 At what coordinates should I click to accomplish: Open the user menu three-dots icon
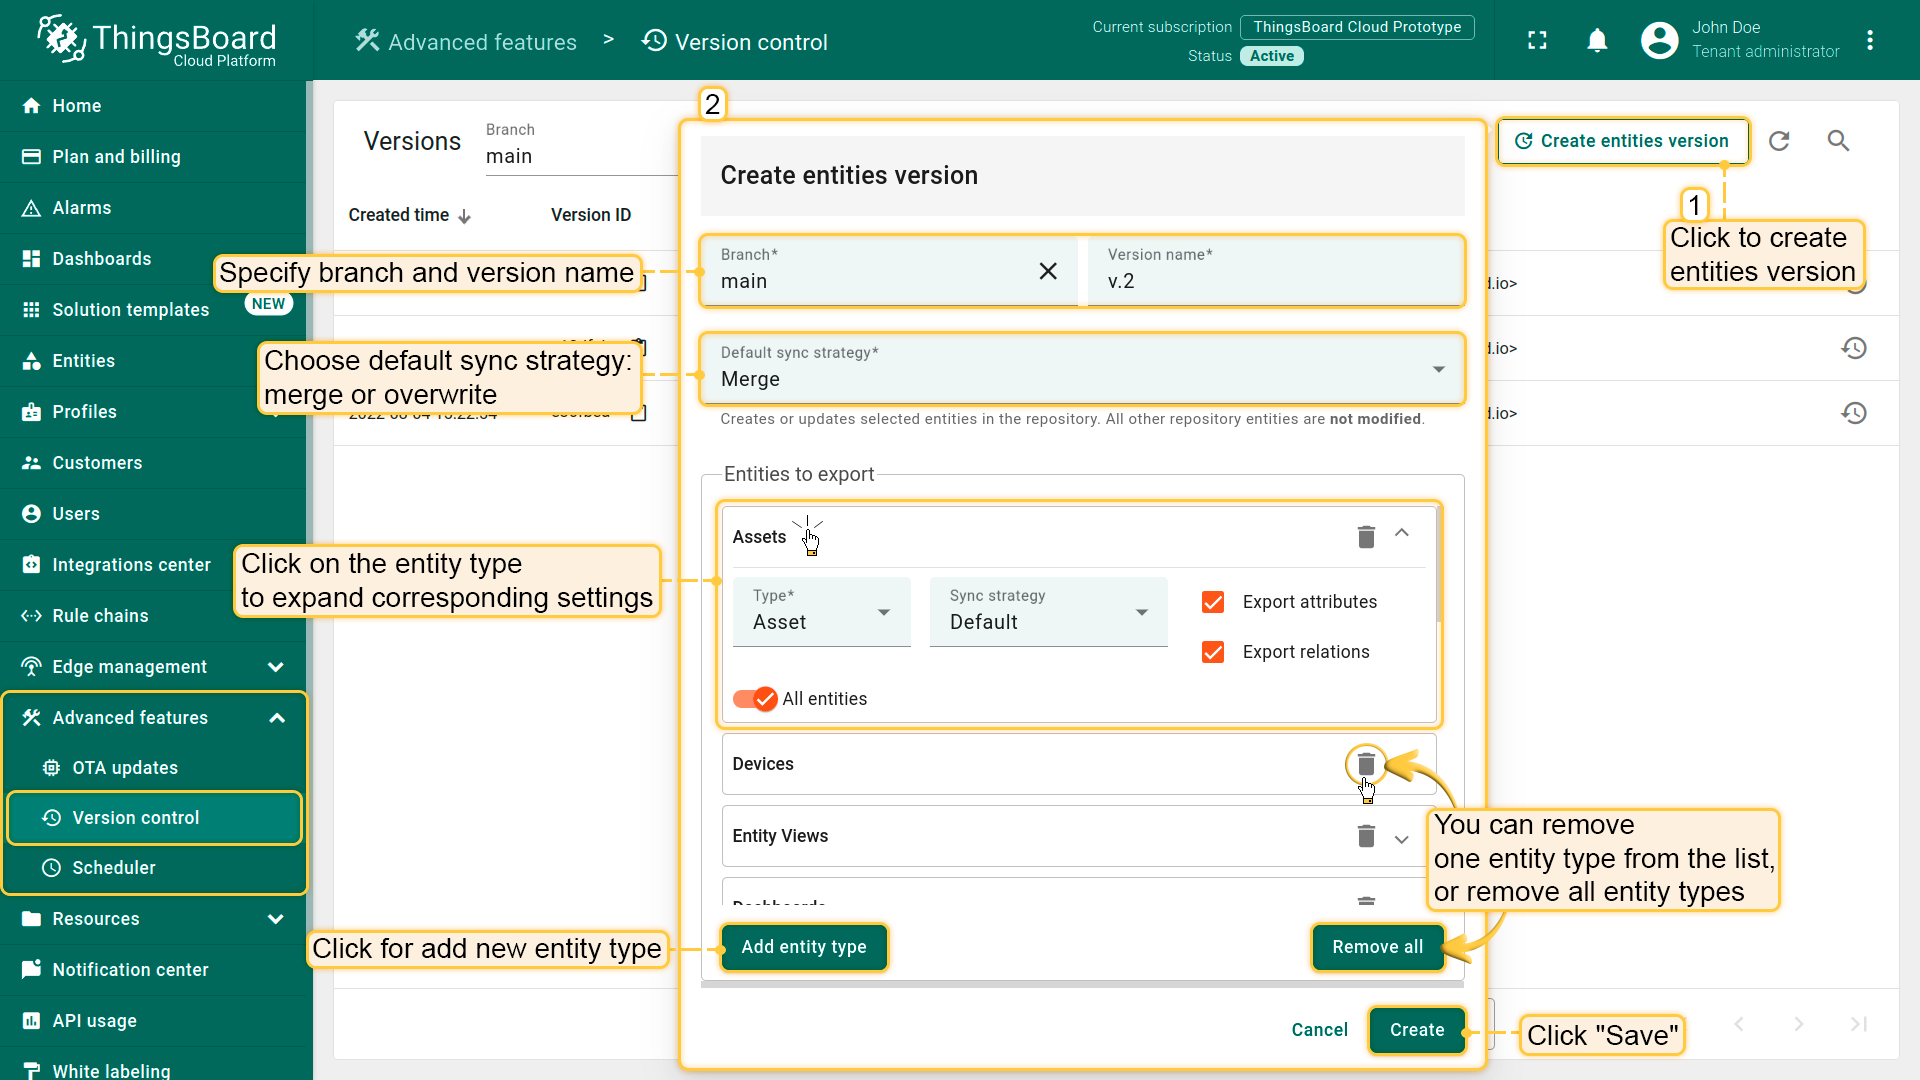tap(1869, 41)
